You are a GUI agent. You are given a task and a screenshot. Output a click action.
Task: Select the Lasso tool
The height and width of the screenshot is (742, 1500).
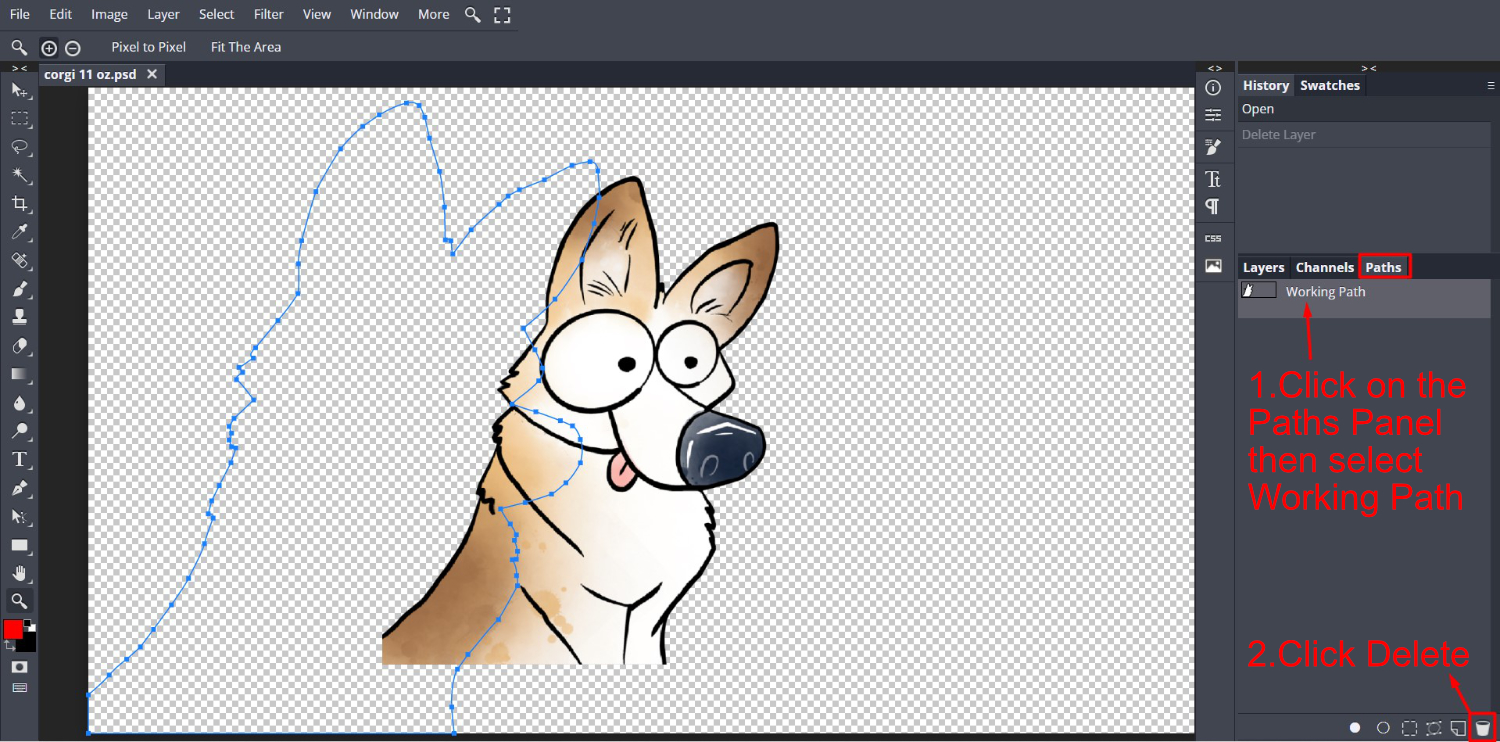click(x=19, y=147)
